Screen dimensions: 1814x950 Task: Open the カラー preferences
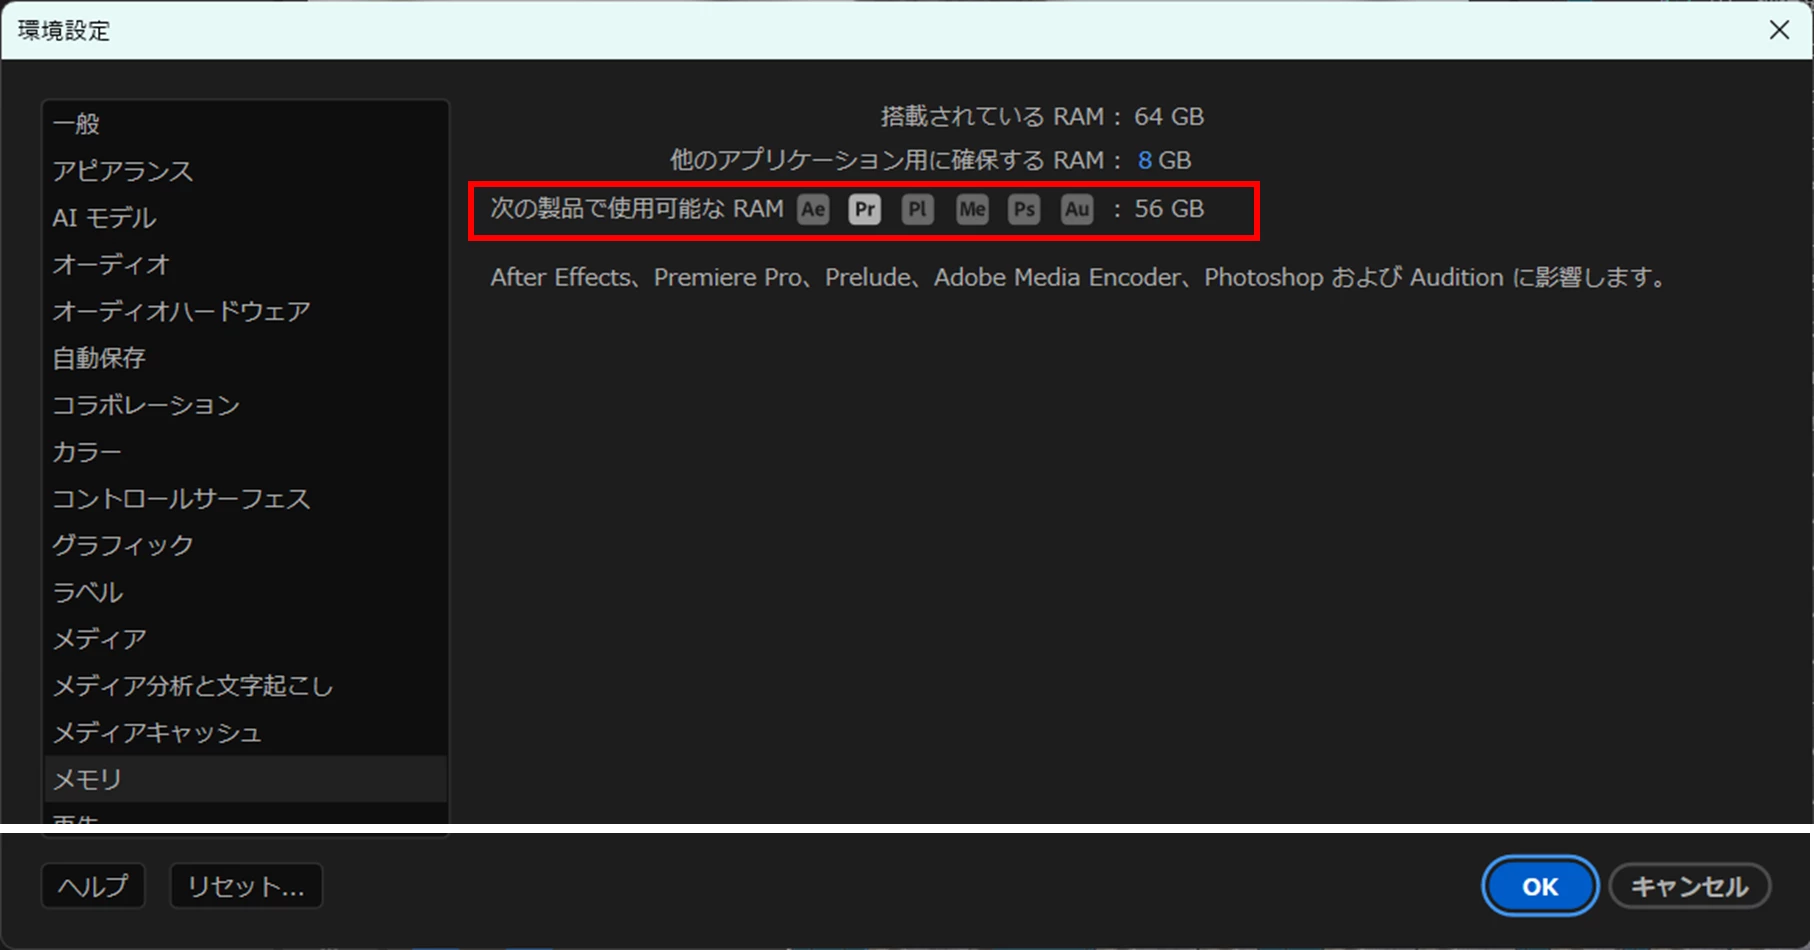point(245,452)
